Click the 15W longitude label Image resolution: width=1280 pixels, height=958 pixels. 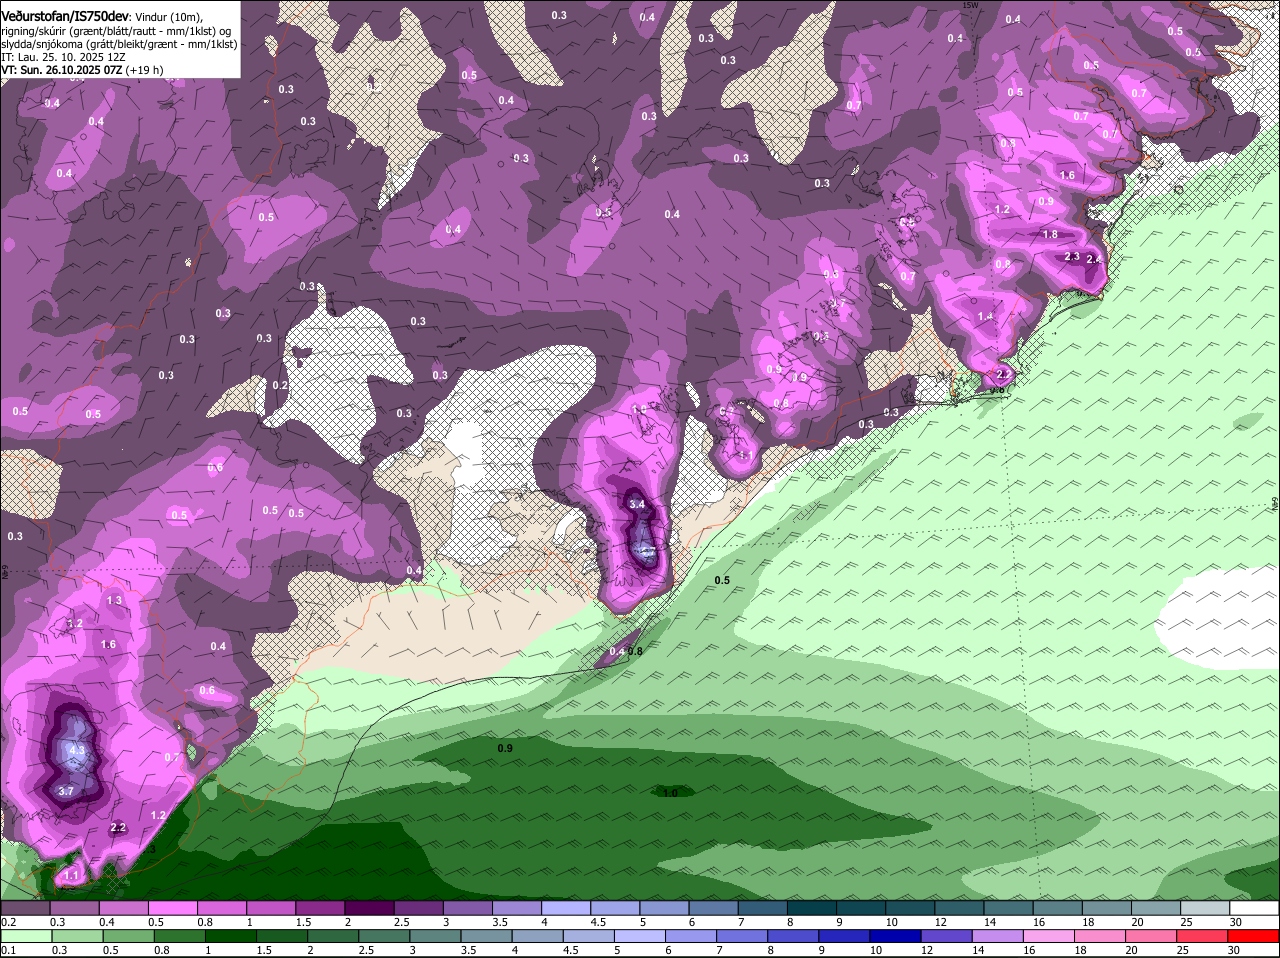968,6
